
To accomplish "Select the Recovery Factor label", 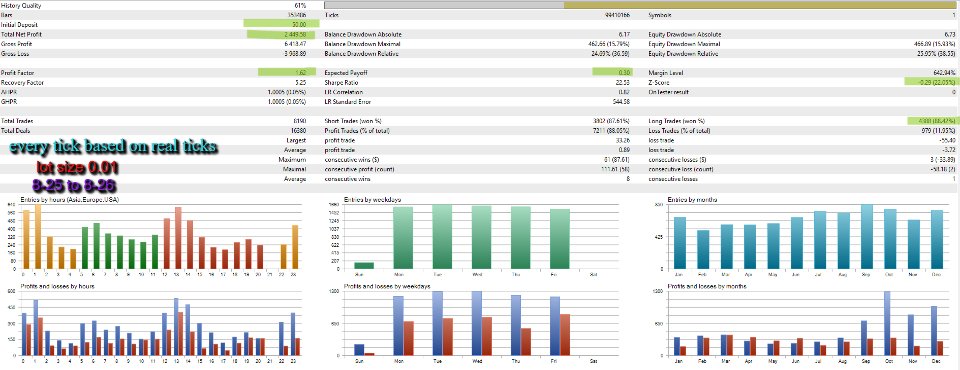I will point(22,83).
